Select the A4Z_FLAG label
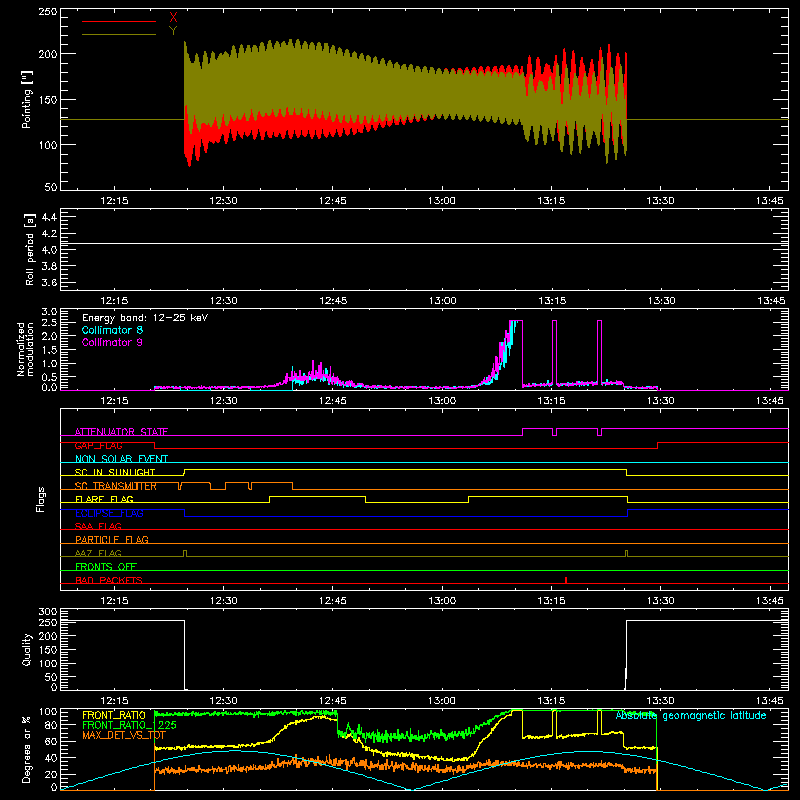Image resolution: width=800 pixels, height=800 pixels. 98,553
